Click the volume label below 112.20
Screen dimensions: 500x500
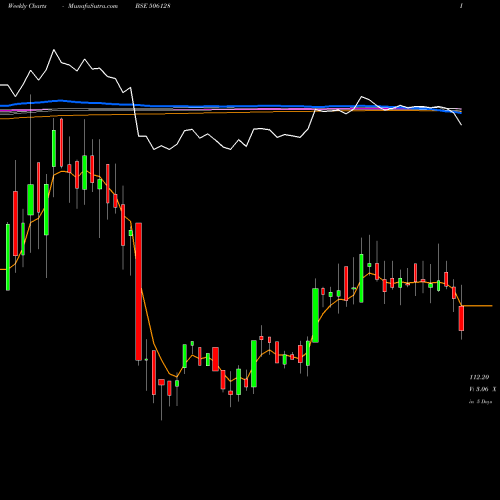[482, 389]
